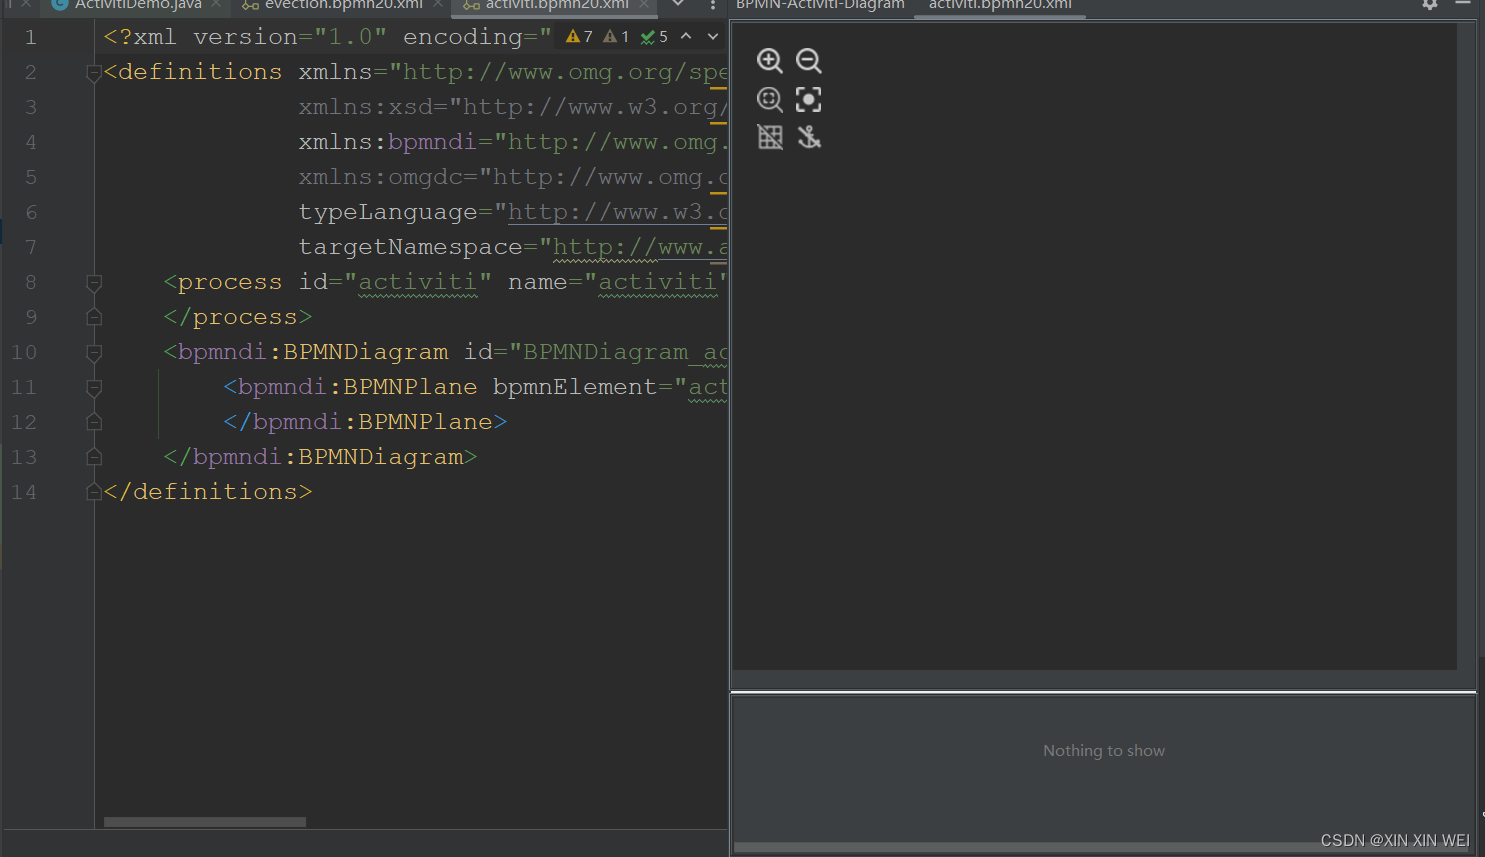
Task: Zoom in on the BPMN diagram
Action: click(x=770, y=61)
